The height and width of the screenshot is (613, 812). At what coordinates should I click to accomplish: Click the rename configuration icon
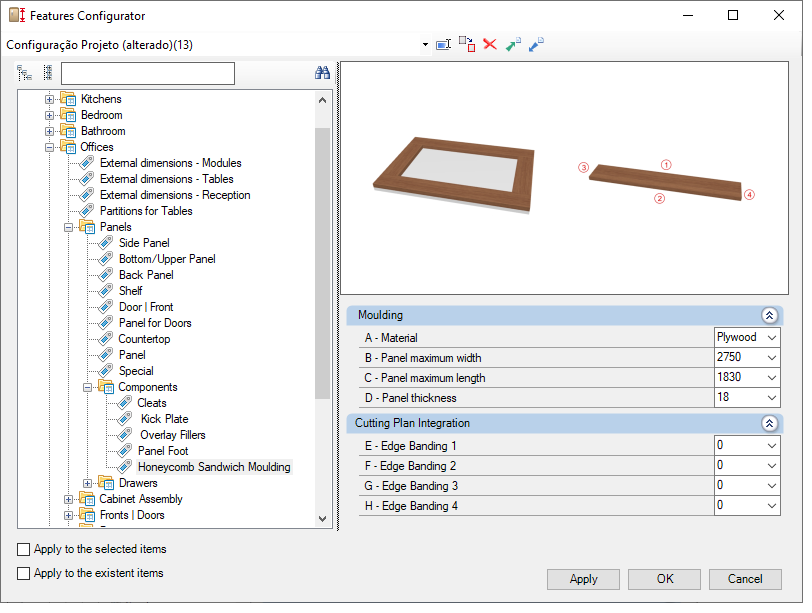[x=443, y=45]
